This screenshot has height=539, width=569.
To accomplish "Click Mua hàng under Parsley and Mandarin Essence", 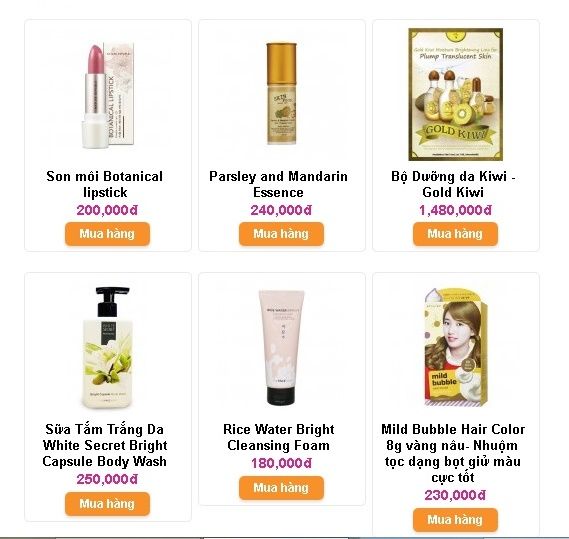I will [x=281, y=234].
